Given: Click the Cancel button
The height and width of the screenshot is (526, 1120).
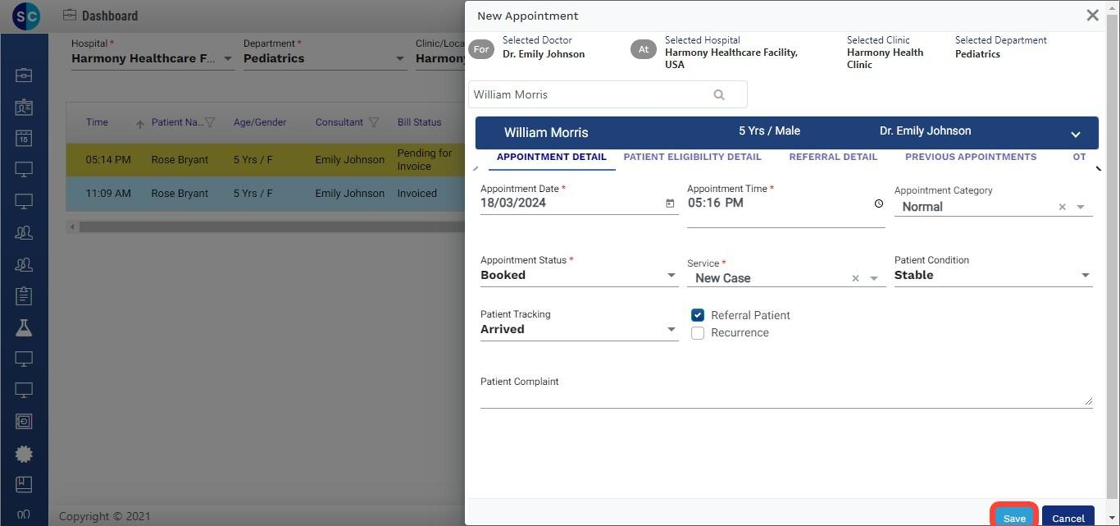Looking at the screenshot, I should [1068, 517].
